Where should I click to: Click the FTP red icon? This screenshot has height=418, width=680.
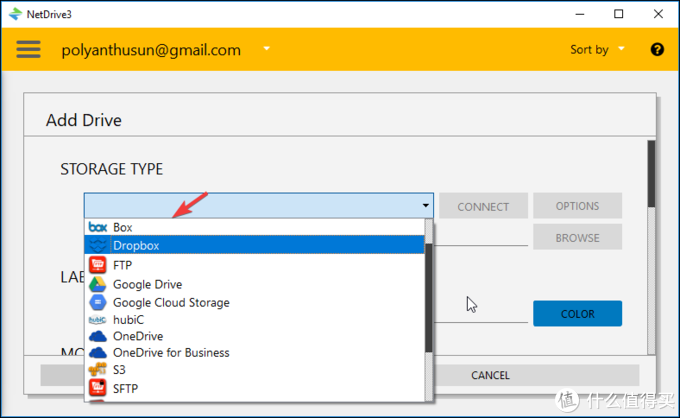[98, 265]
